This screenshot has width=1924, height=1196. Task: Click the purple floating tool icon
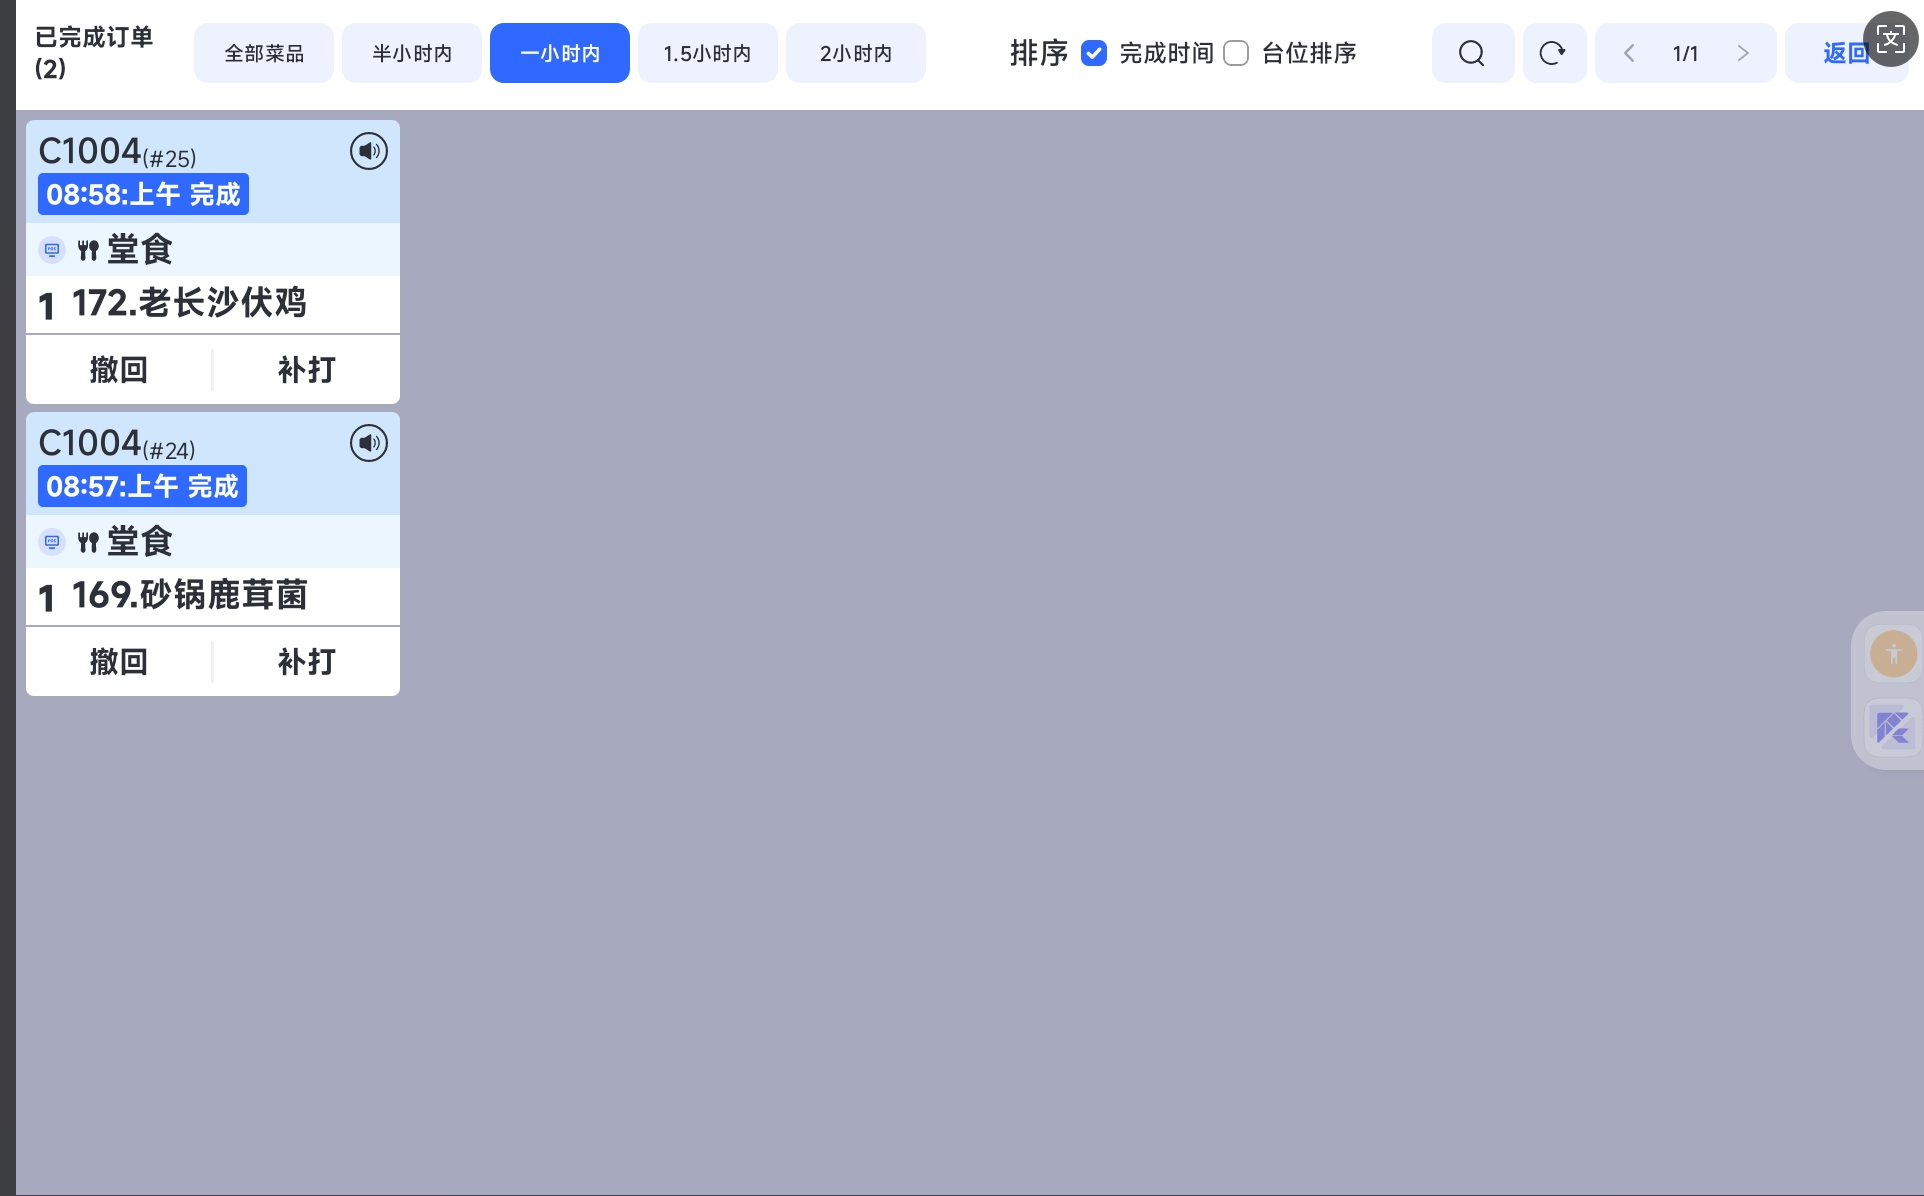point(1892,727)
